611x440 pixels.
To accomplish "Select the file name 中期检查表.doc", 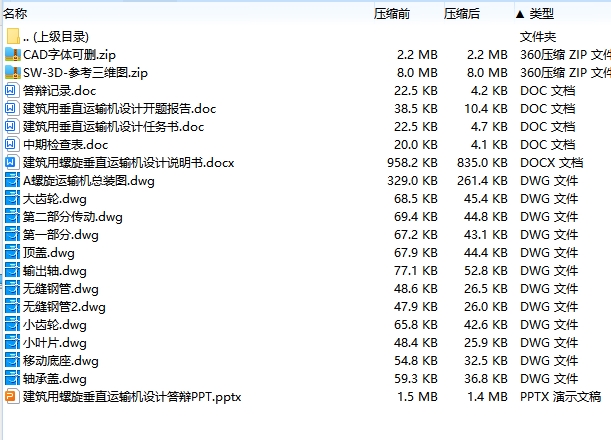I will (65, 145).
